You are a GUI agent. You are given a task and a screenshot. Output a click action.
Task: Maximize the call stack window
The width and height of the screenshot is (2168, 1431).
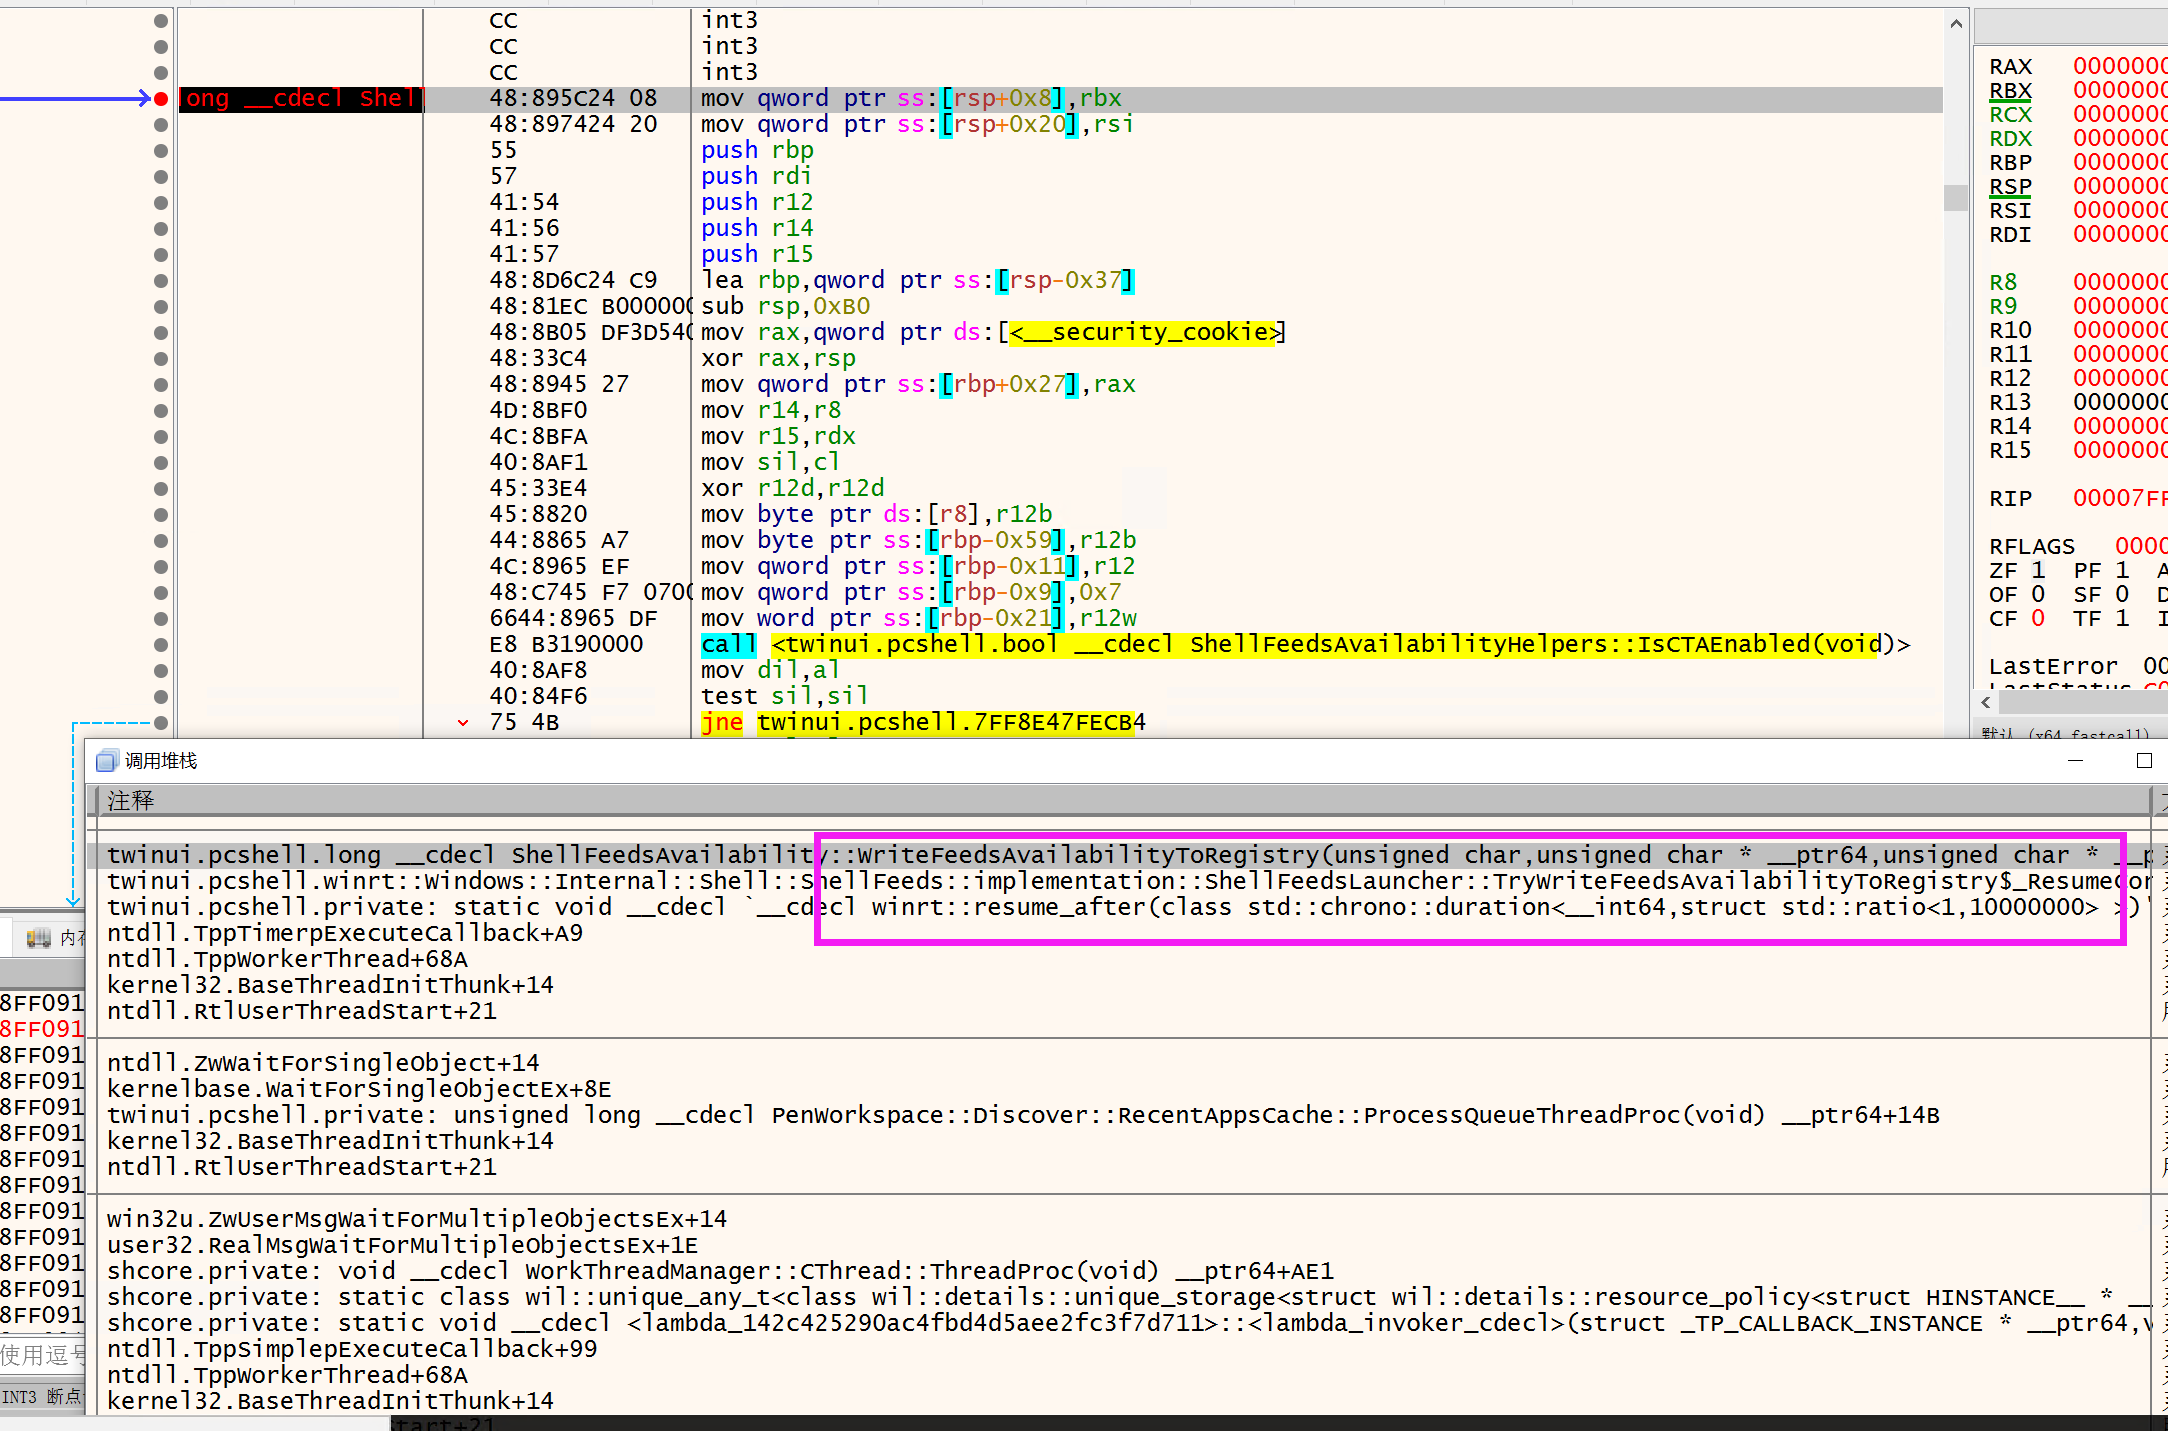click(2144, 761)
